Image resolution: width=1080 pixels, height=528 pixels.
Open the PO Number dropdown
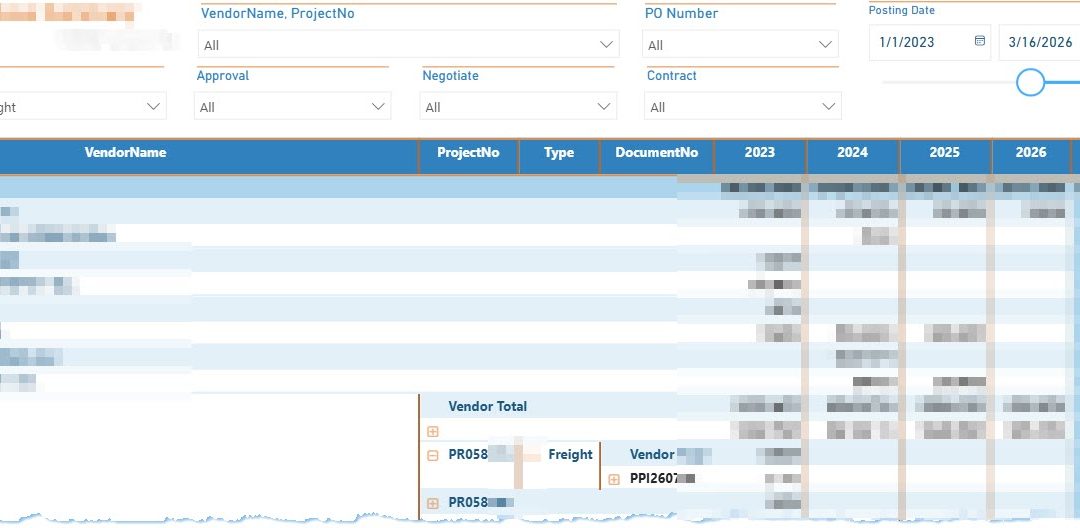pyautogui.click(x=740, y=44)
